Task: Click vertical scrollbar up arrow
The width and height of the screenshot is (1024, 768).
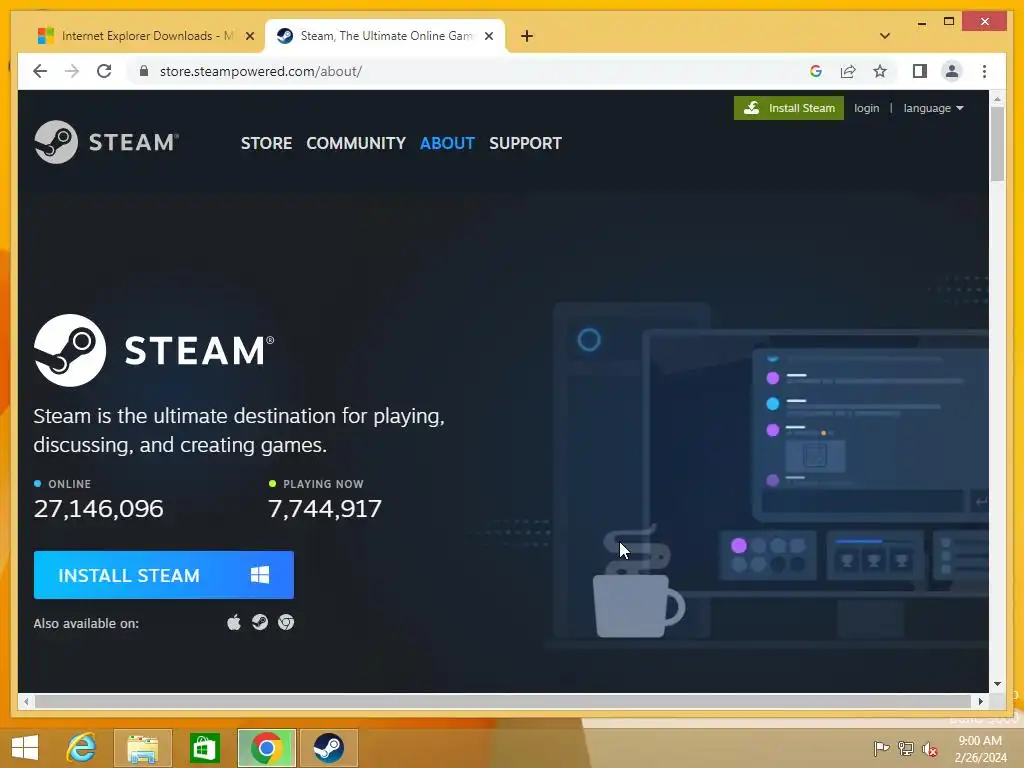Action: pyautogui.click(x=997, y=99)
